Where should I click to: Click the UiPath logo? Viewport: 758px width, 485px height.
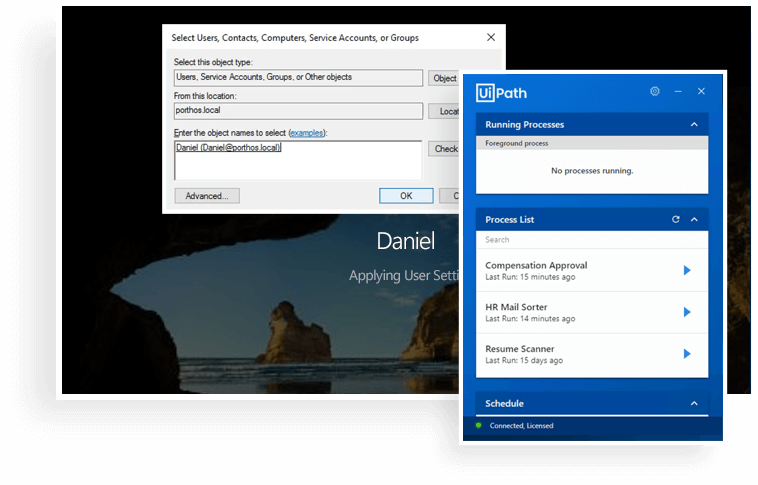(502, 92)
